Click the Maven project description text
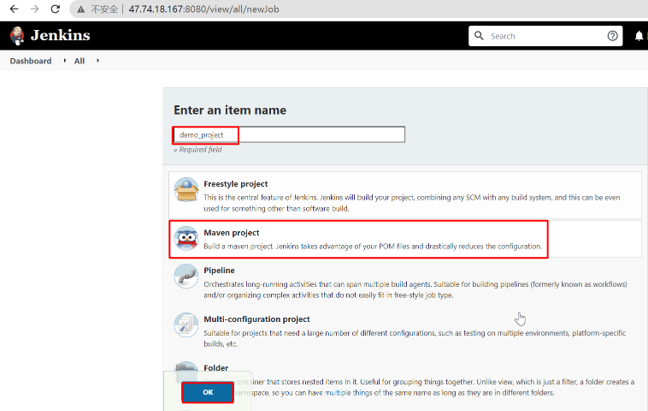The width and height of the screenshot is (648, 411). tap(372, 246)
